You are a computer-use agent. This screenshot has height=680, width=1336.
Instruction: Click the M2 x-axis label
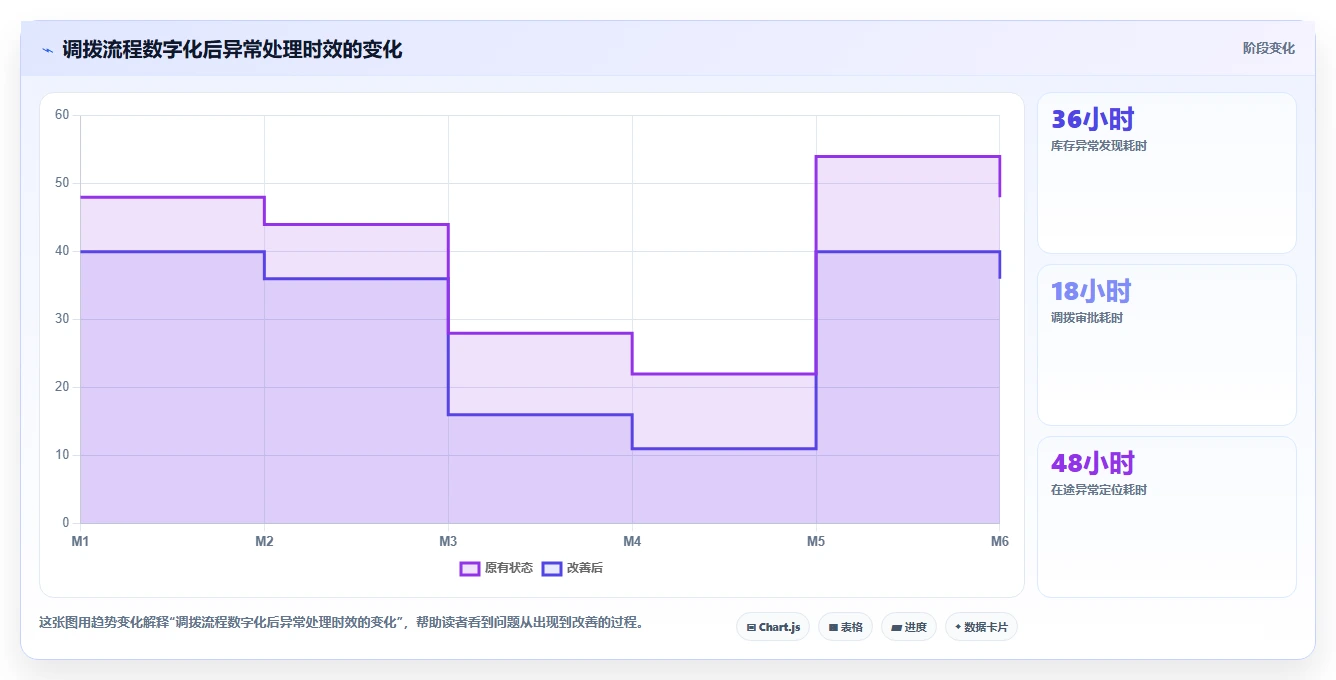coord(264,541)
